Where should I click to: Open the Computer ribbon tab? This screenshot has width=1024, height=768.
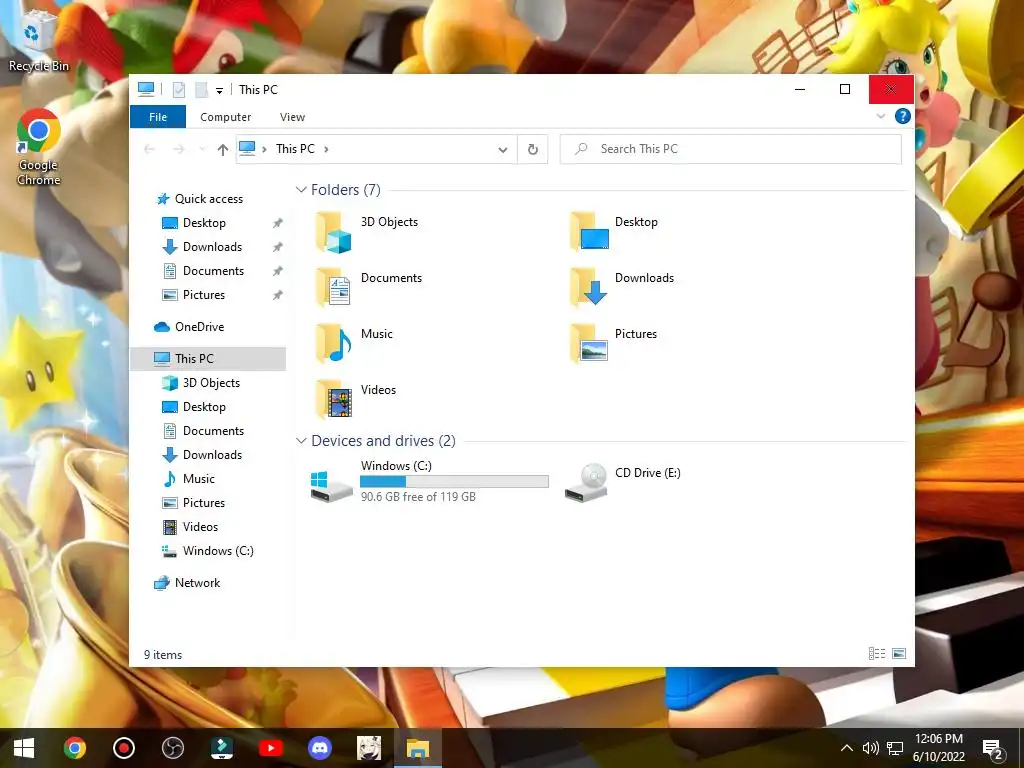(225, 117)
